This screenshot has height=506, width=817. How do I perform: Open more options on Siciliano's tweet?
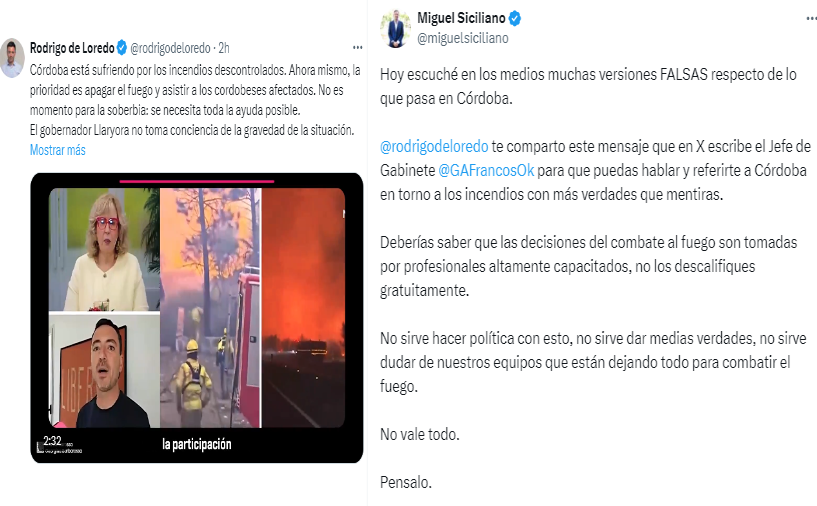click(x=811, y=18)
